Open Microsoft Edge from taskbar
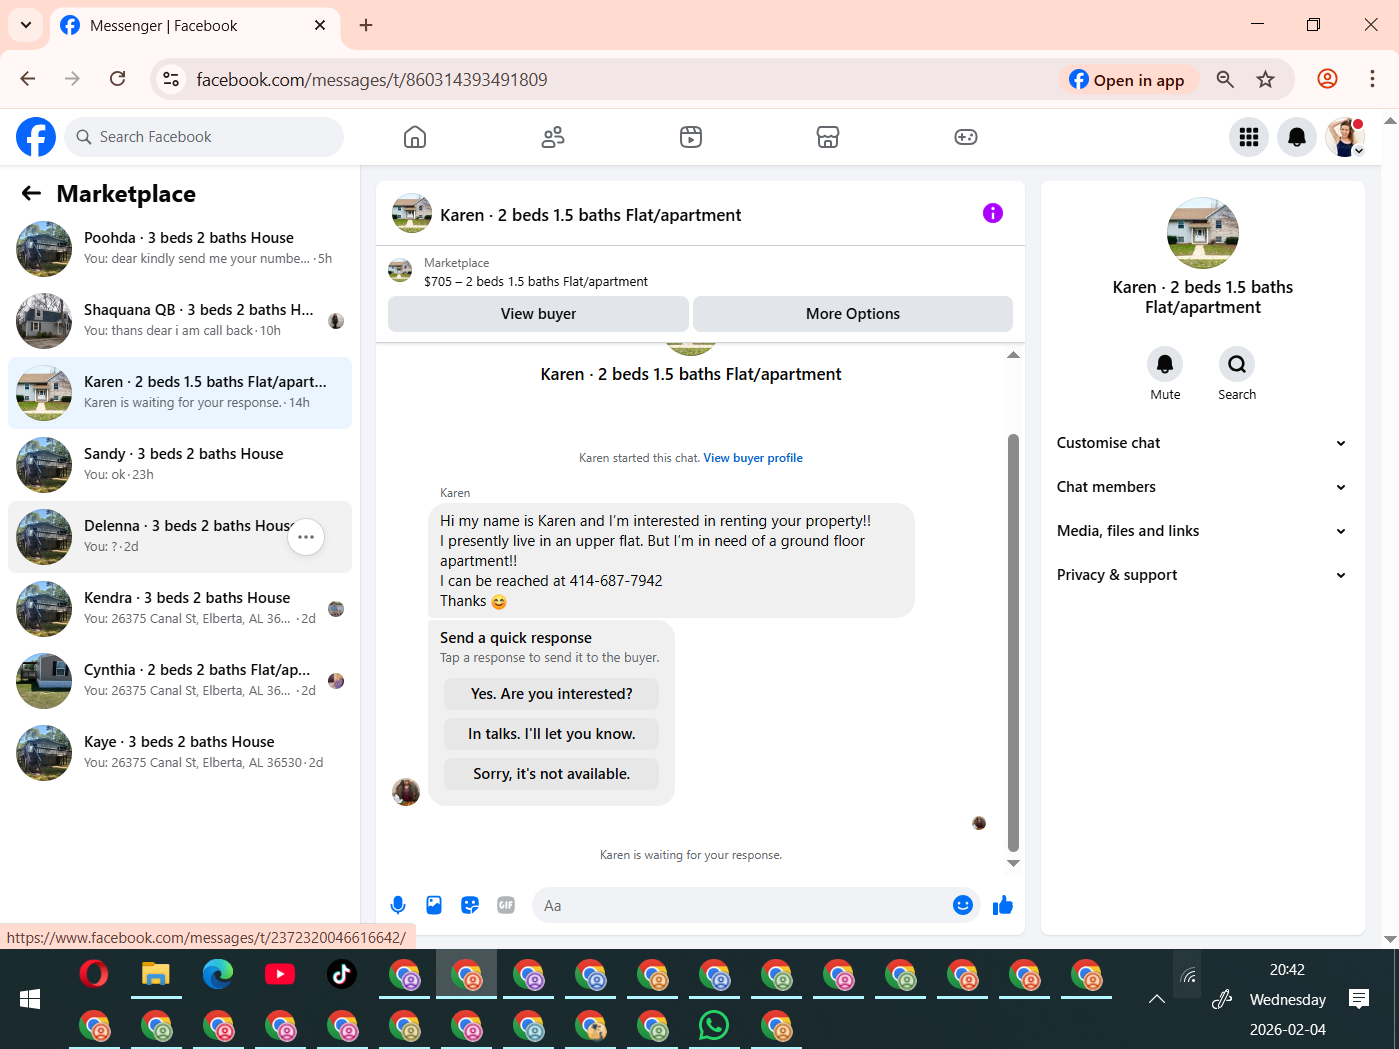Screen dimensions: 1399x1049 (x=218, y=973)
